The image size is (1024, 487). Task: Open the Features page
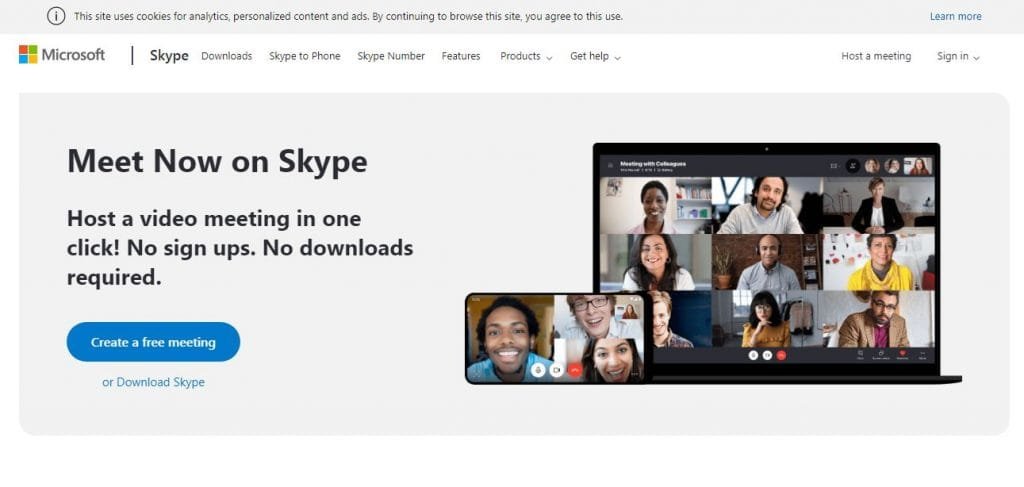461,56
